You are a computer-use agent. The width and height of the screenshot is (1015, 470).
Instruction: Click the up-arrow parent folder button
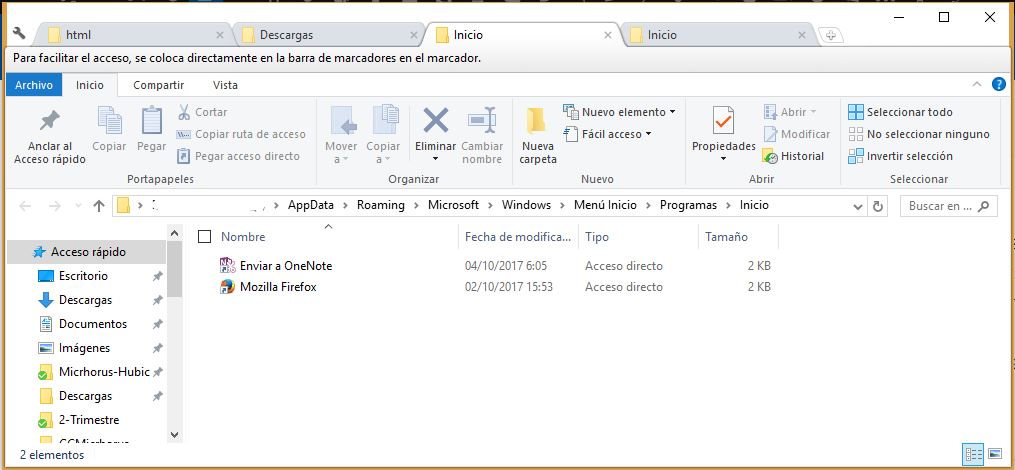click(98, 206)
